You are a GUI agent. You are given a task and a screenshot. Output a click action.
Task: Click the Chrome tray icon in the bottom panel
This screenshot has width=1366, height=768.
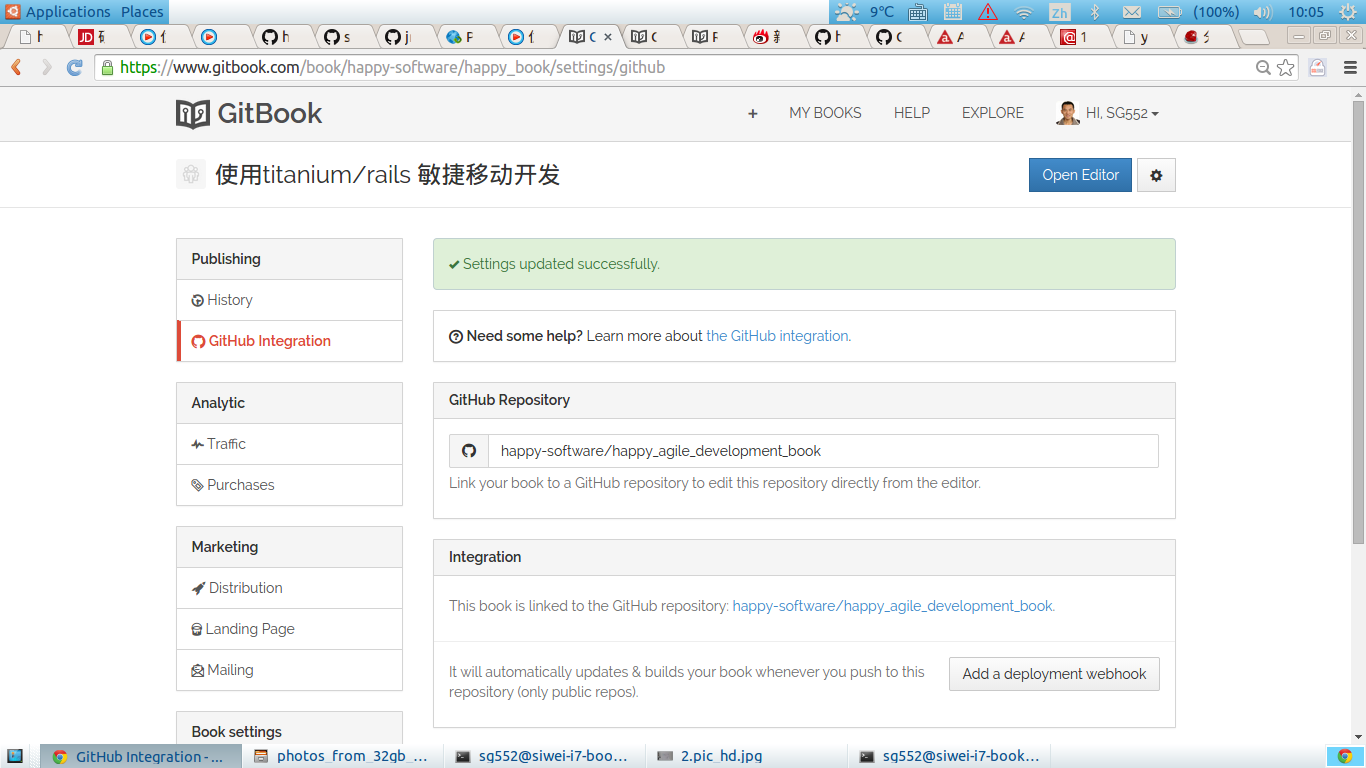coord(1345,756)
